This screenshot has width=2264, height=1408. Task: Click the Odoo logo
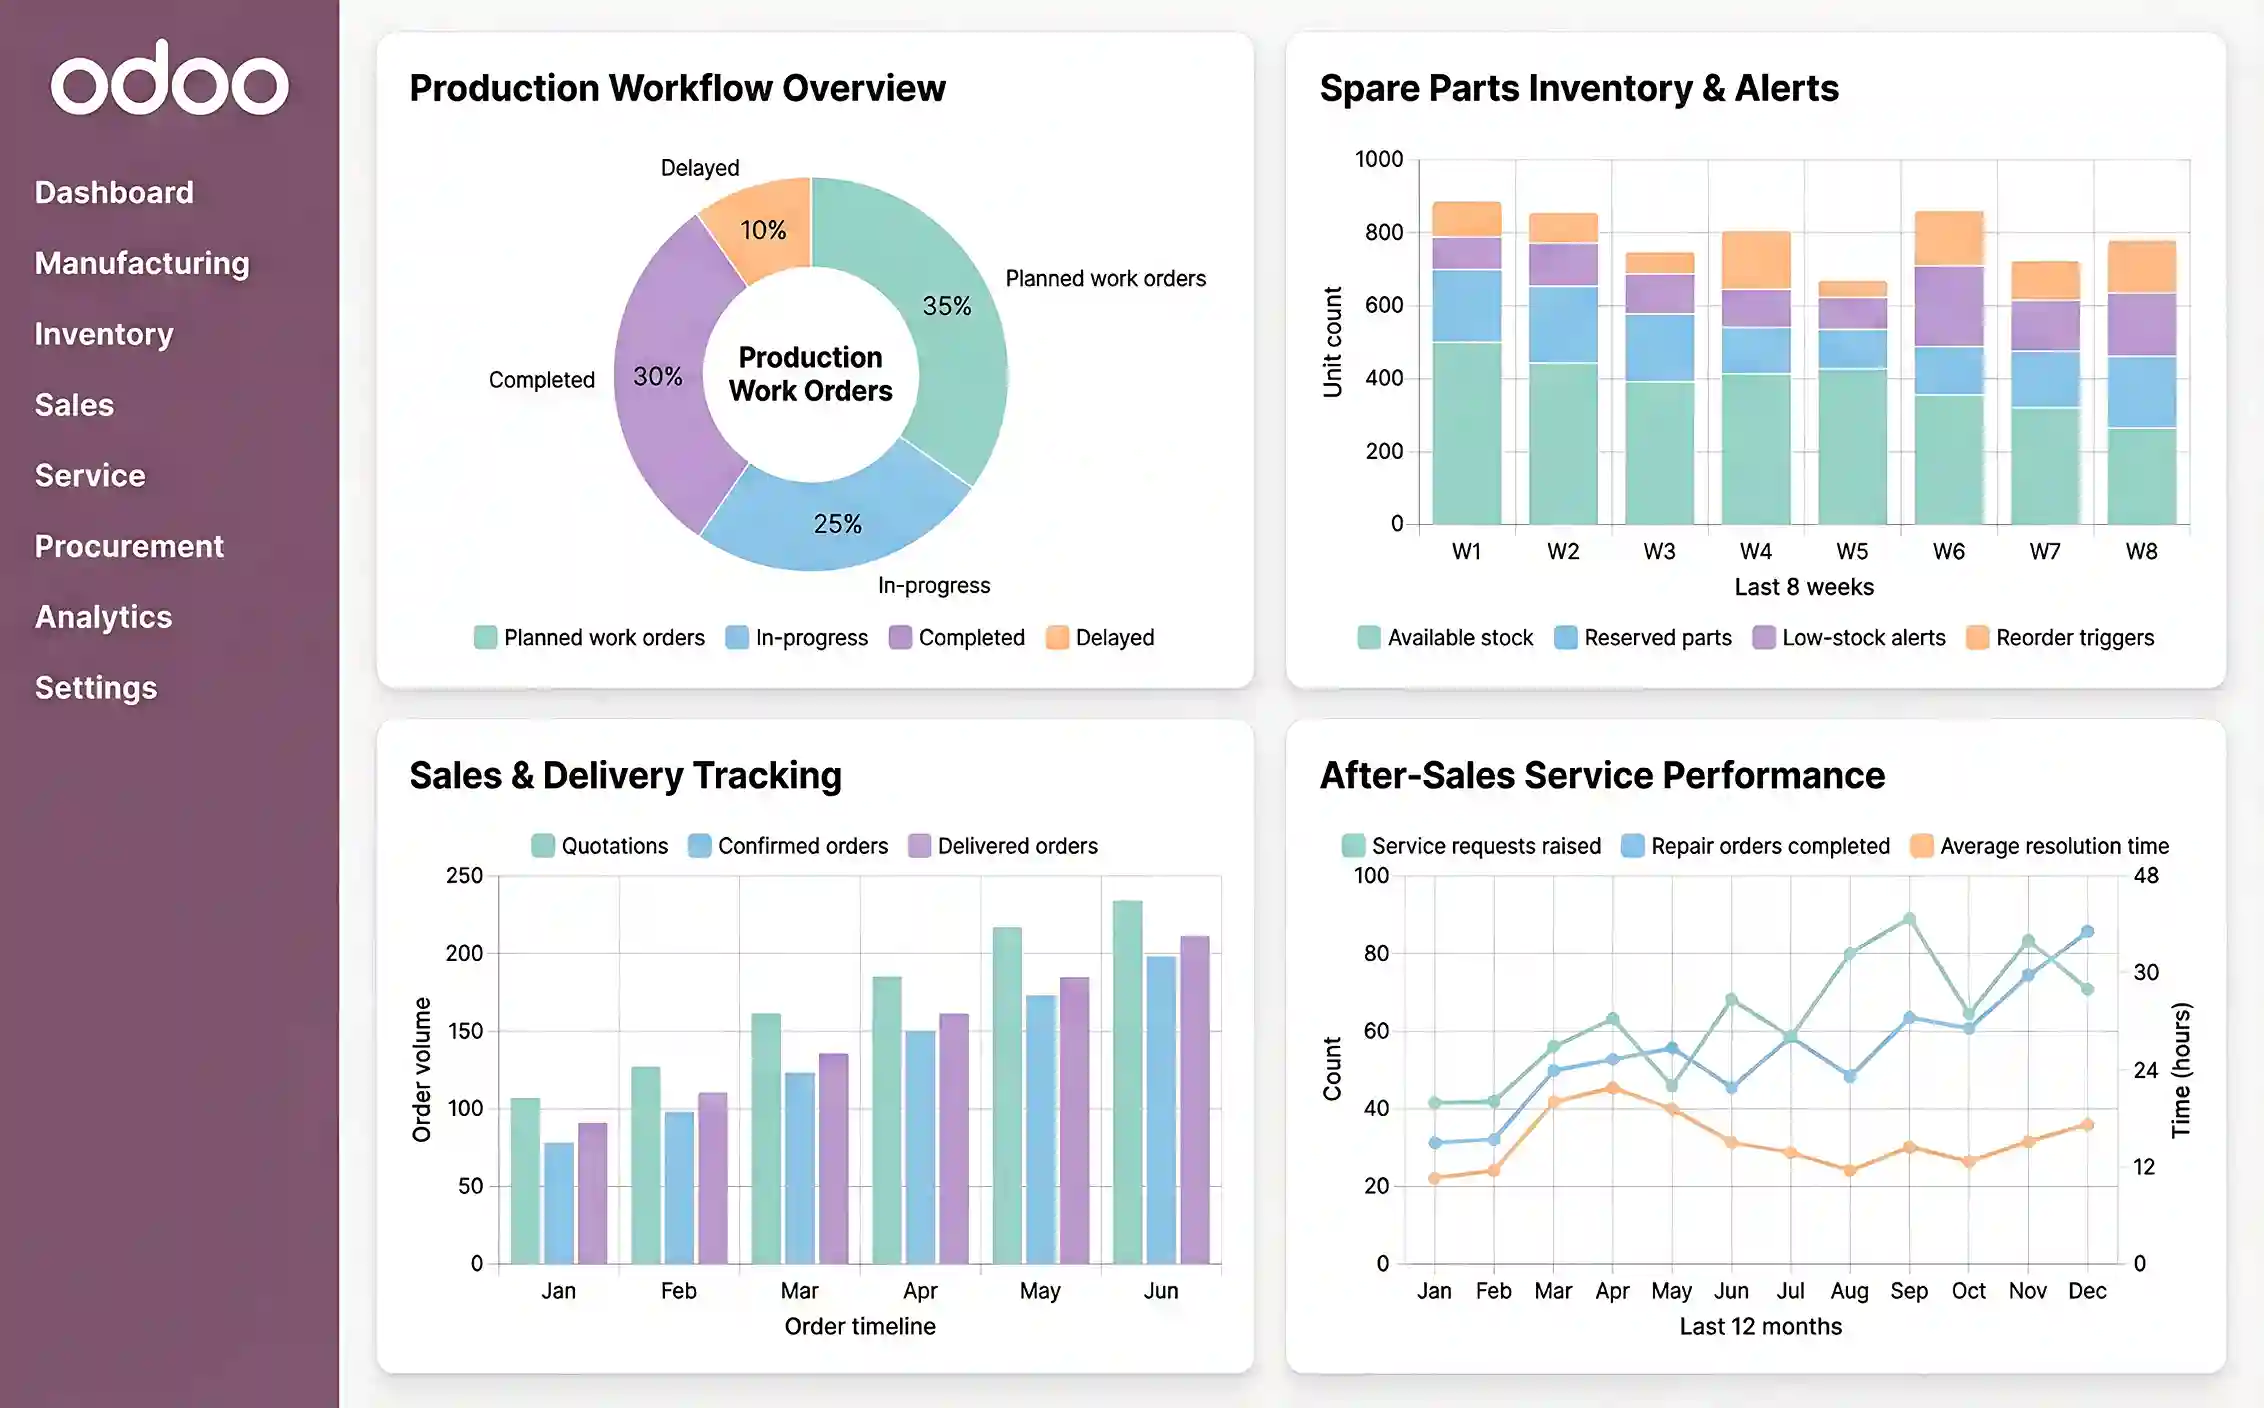[x=172, y=80]
